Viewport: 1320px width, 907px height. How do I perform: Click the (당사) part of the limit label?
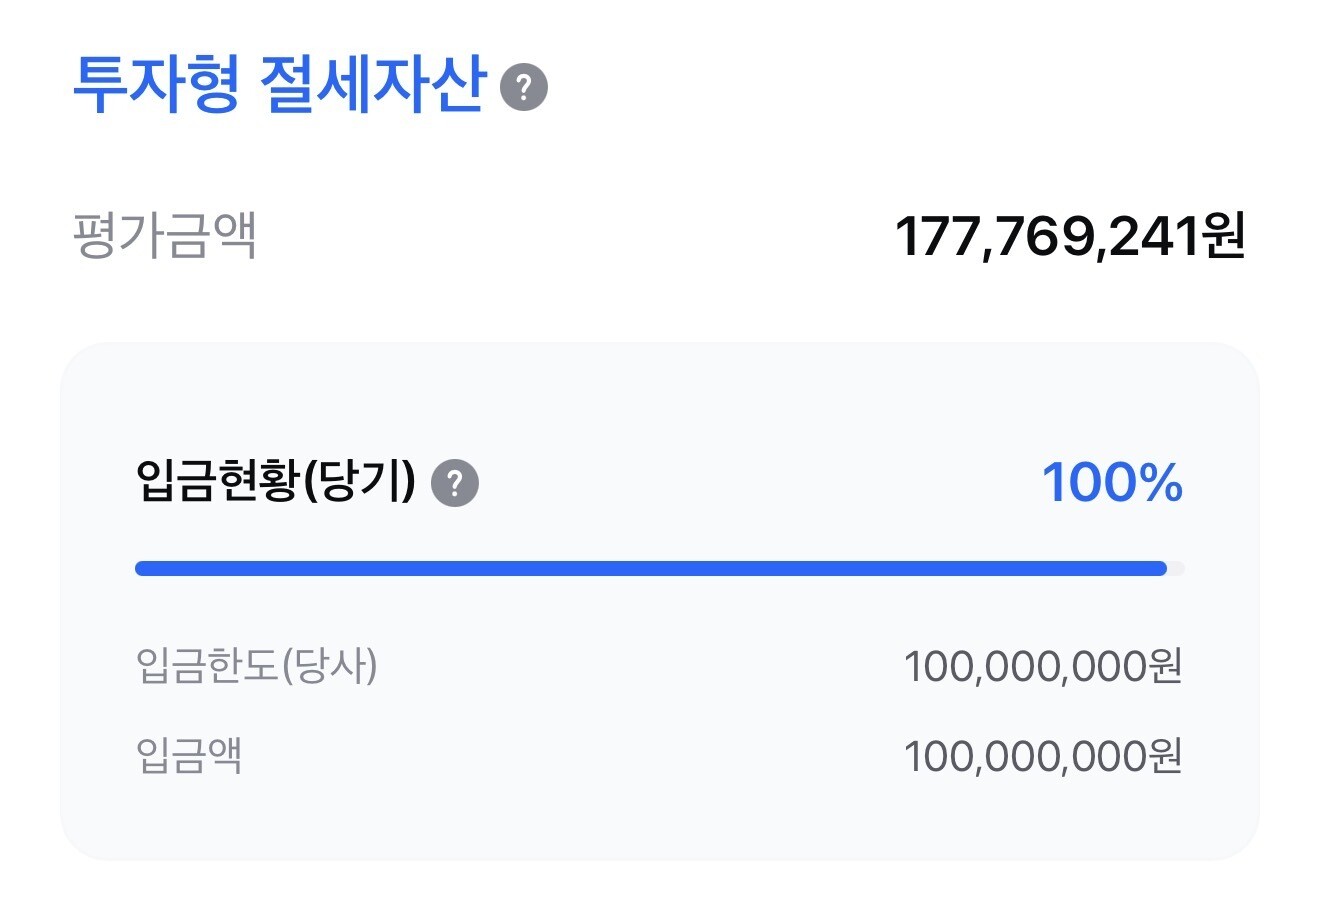tap(329, 666)
